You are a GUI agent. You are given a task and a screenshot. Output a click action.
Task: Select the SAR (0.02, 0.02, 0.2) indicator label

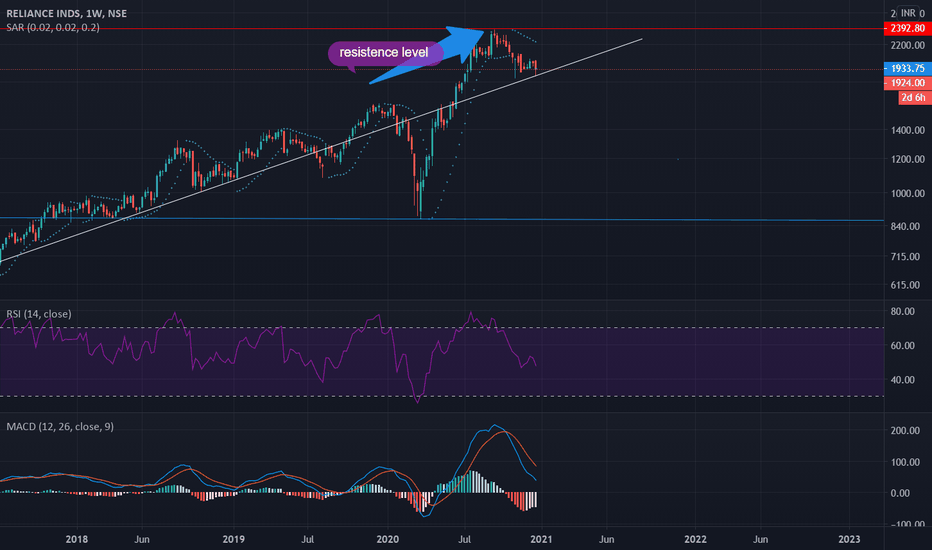click(x=53, y=27)
